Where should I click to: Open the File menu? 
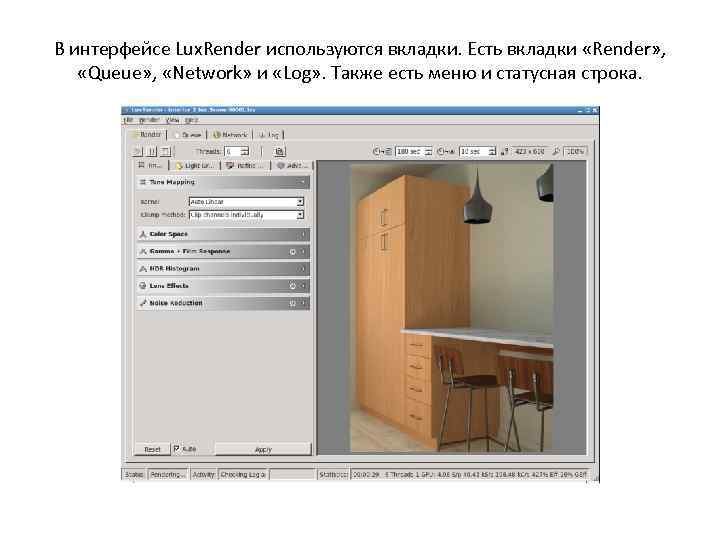tap(129, 120)
